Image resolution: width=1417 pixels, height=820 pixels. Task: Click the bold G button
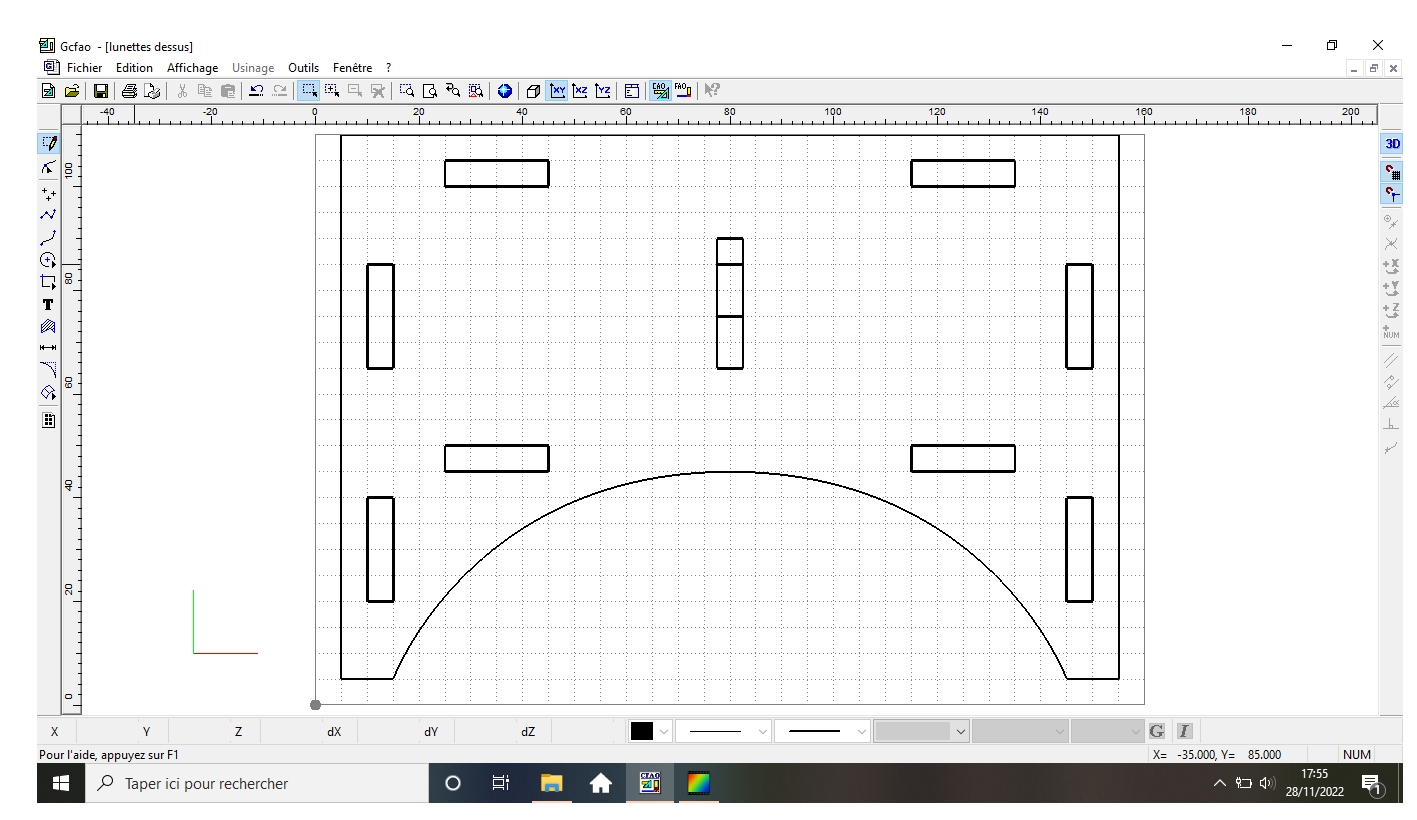click(x=1157, y=732)
